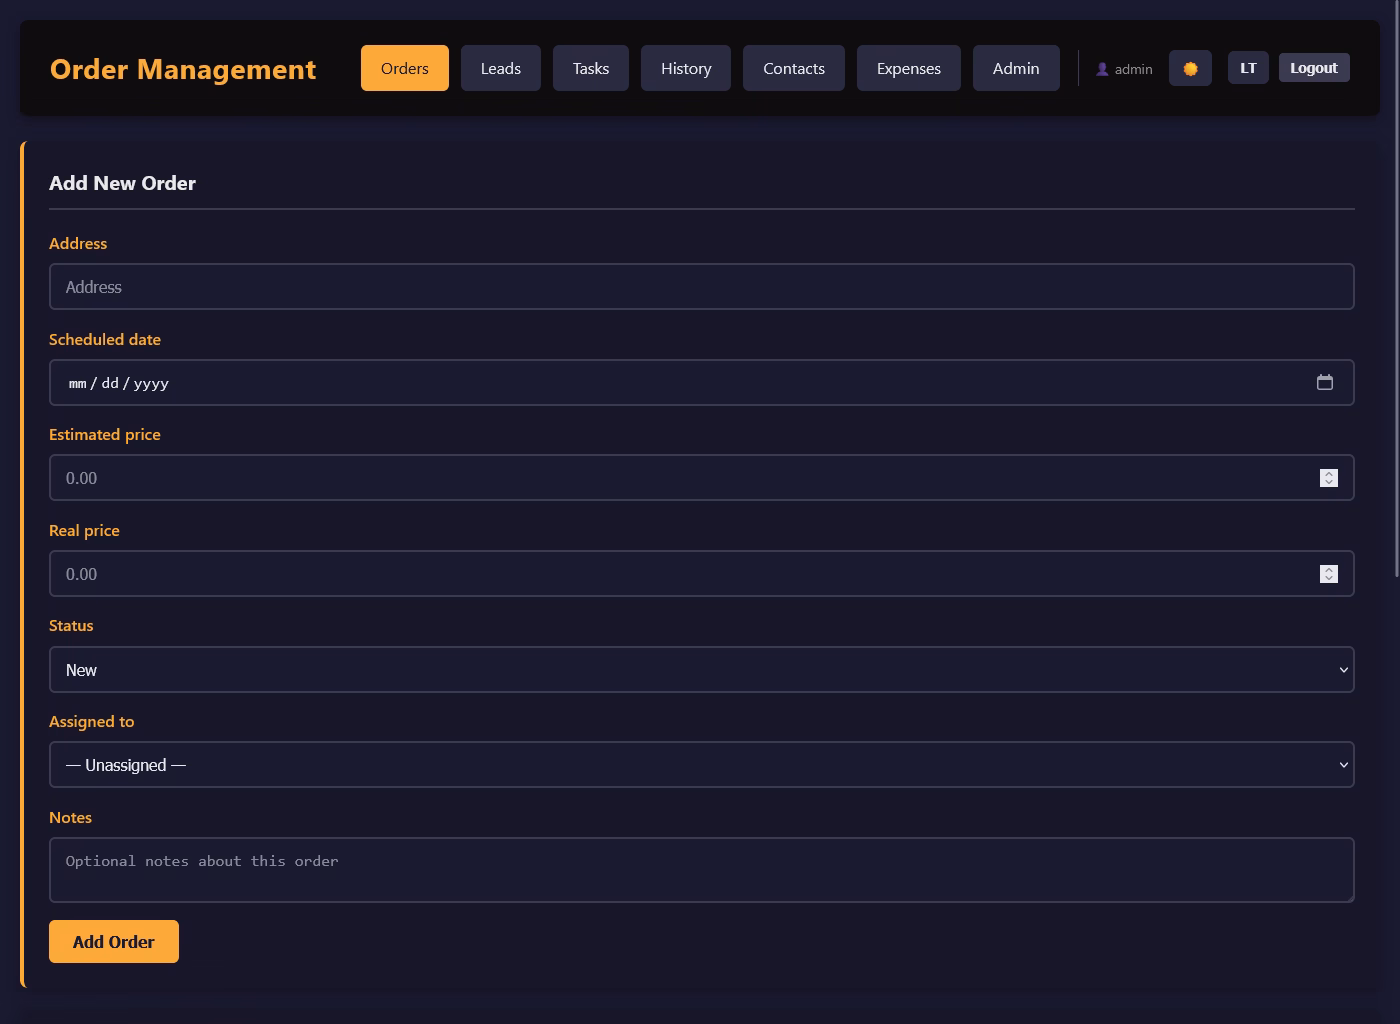Click the admin user profile icon
The height and width of the screenshot is (1024, 1400).
click(x=1102, y=69)
